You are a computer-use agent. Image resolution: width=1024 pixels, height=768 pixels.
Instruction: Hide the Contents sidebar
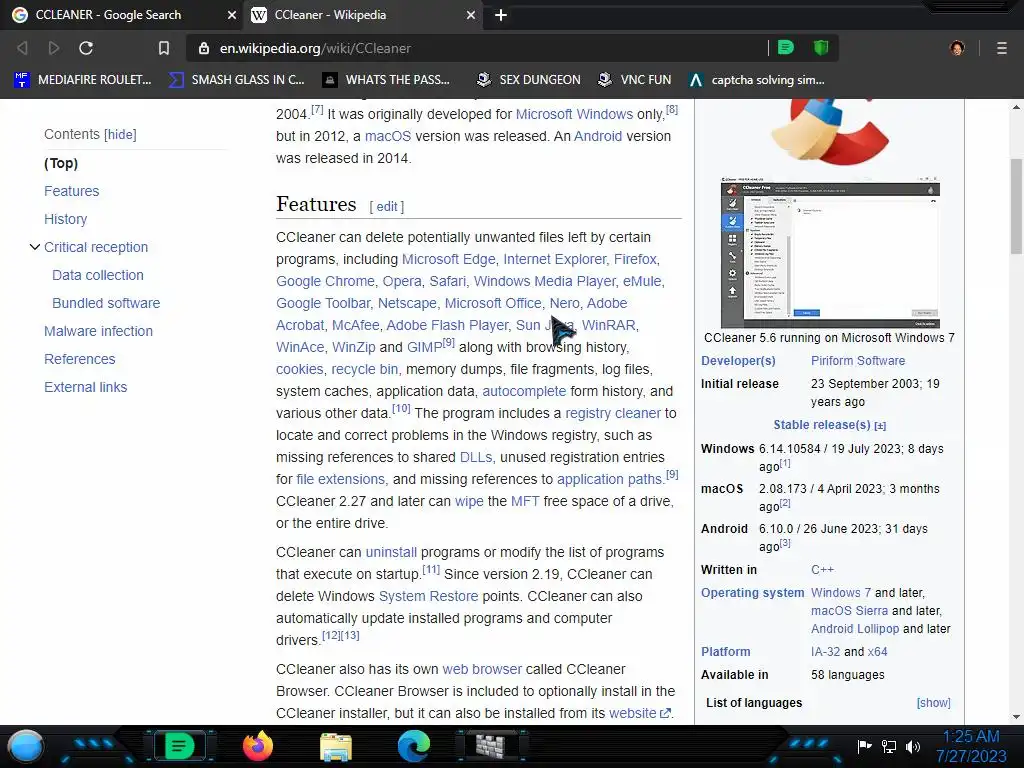(x=121, y=135)
